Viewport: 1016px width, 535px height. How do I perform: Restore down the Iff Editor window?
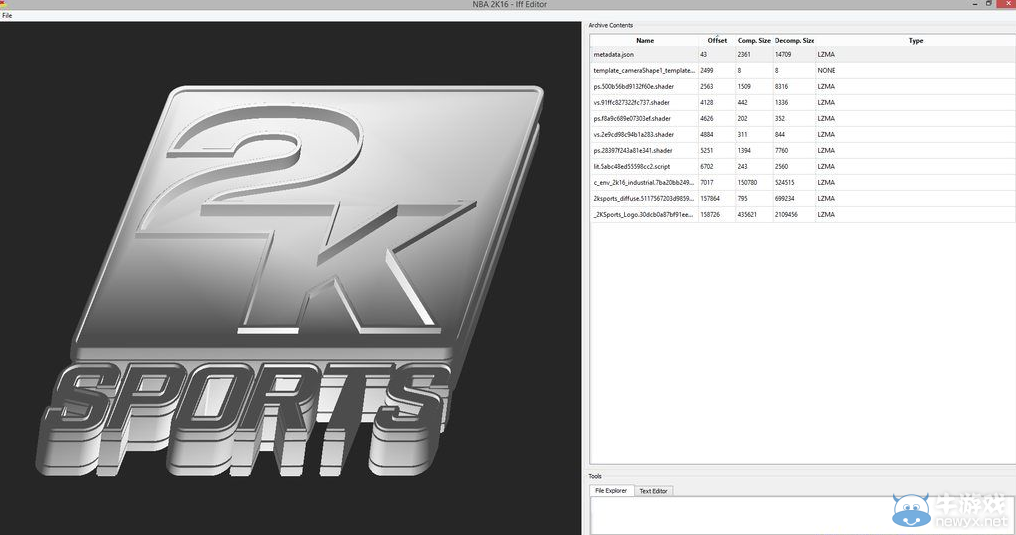(x=989, y=4)
